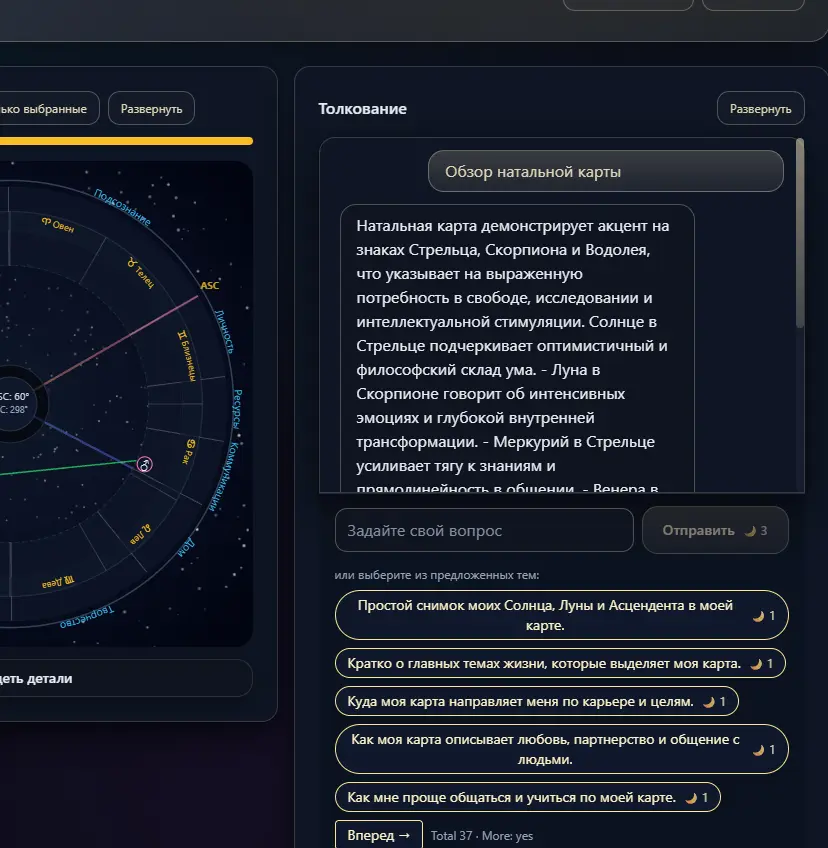The width and height of the screenshot is (828, 848).
Task: Pick the career and goals topic
Action: point(536,702)
